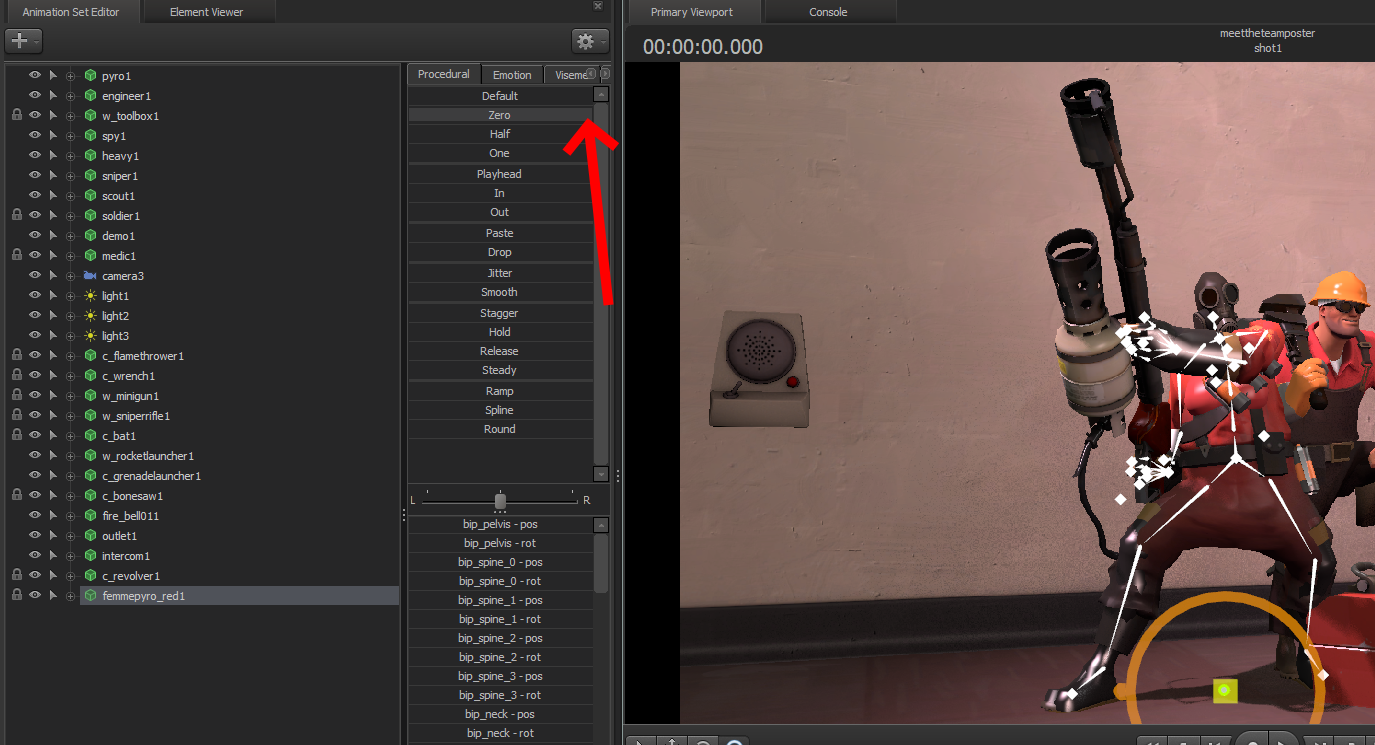Toggle visibility of spy1
1375x745 pixels.
35,136
